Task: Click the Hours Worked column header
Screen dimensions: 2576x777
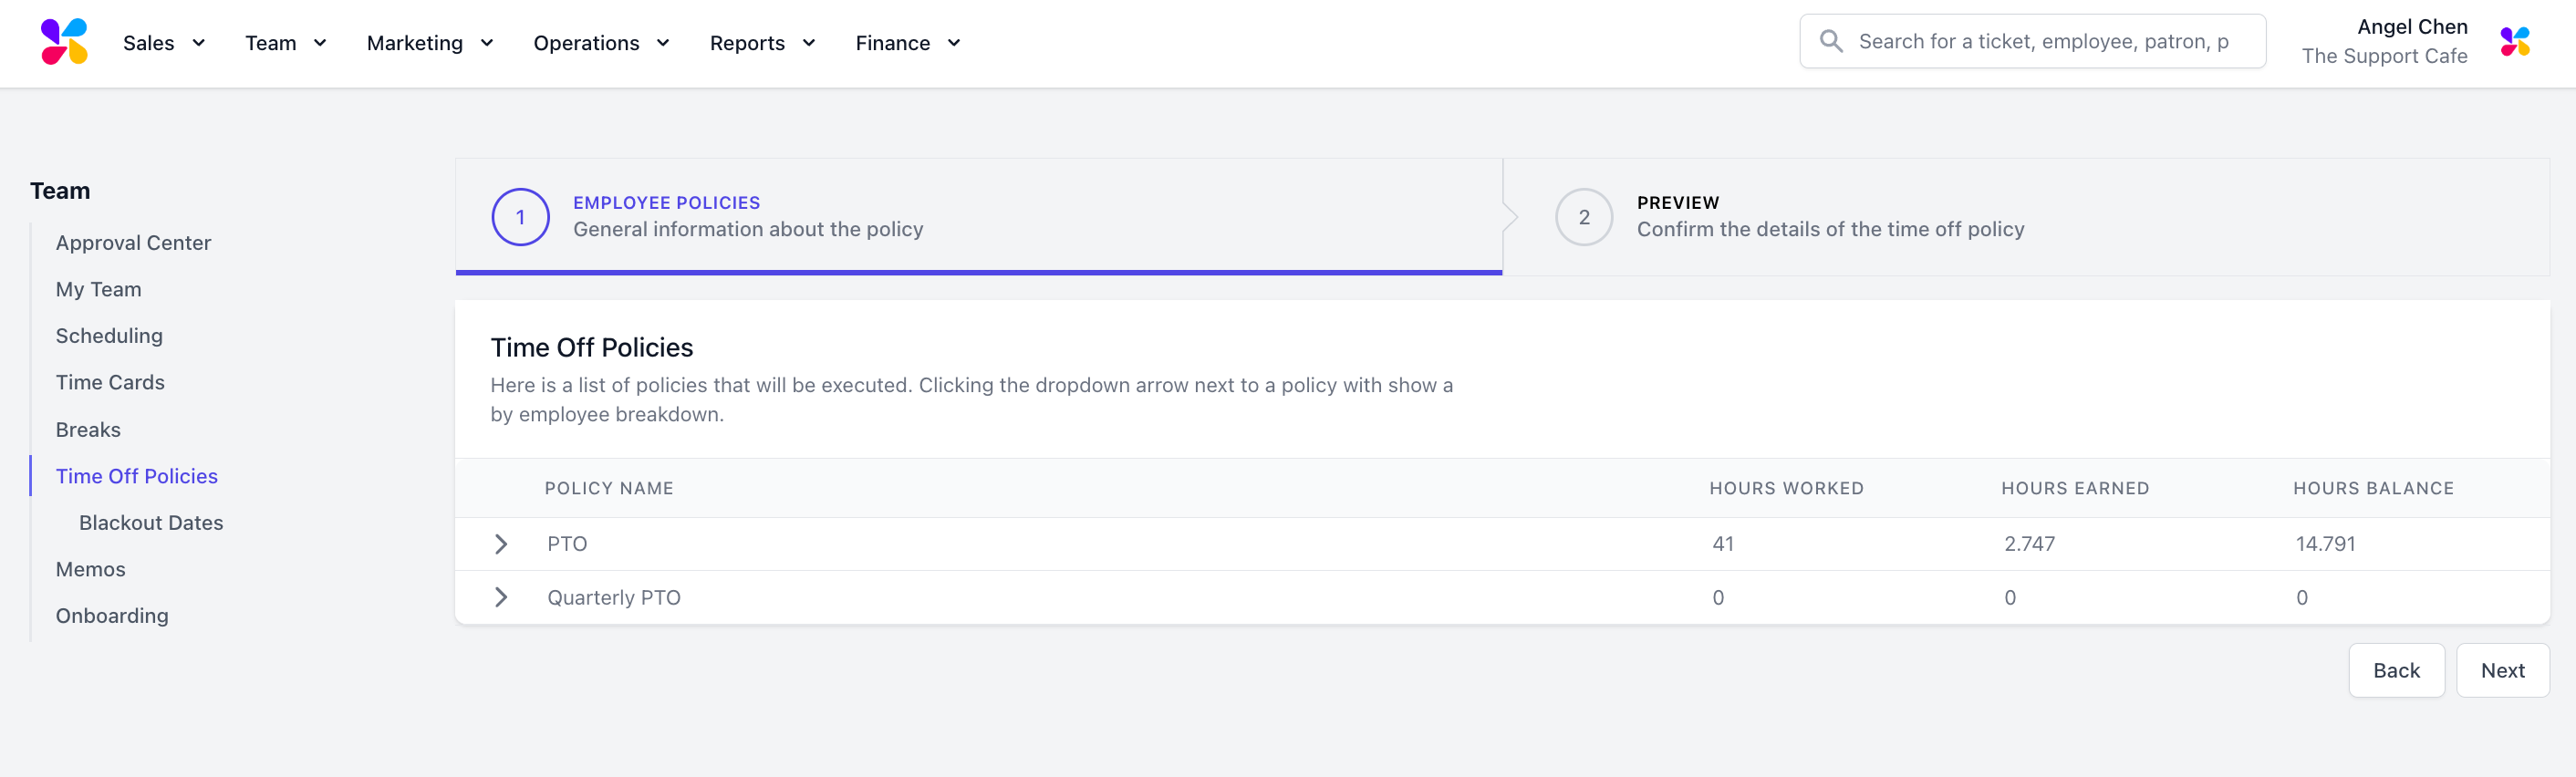Action: pos(1786,488)
